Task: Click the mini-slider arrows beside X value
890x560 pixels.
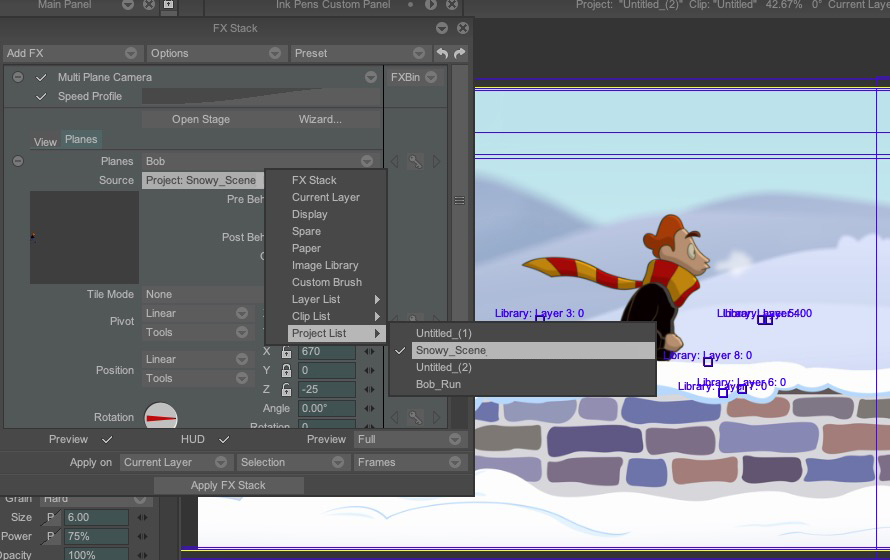Action: [x=370, y=352]
